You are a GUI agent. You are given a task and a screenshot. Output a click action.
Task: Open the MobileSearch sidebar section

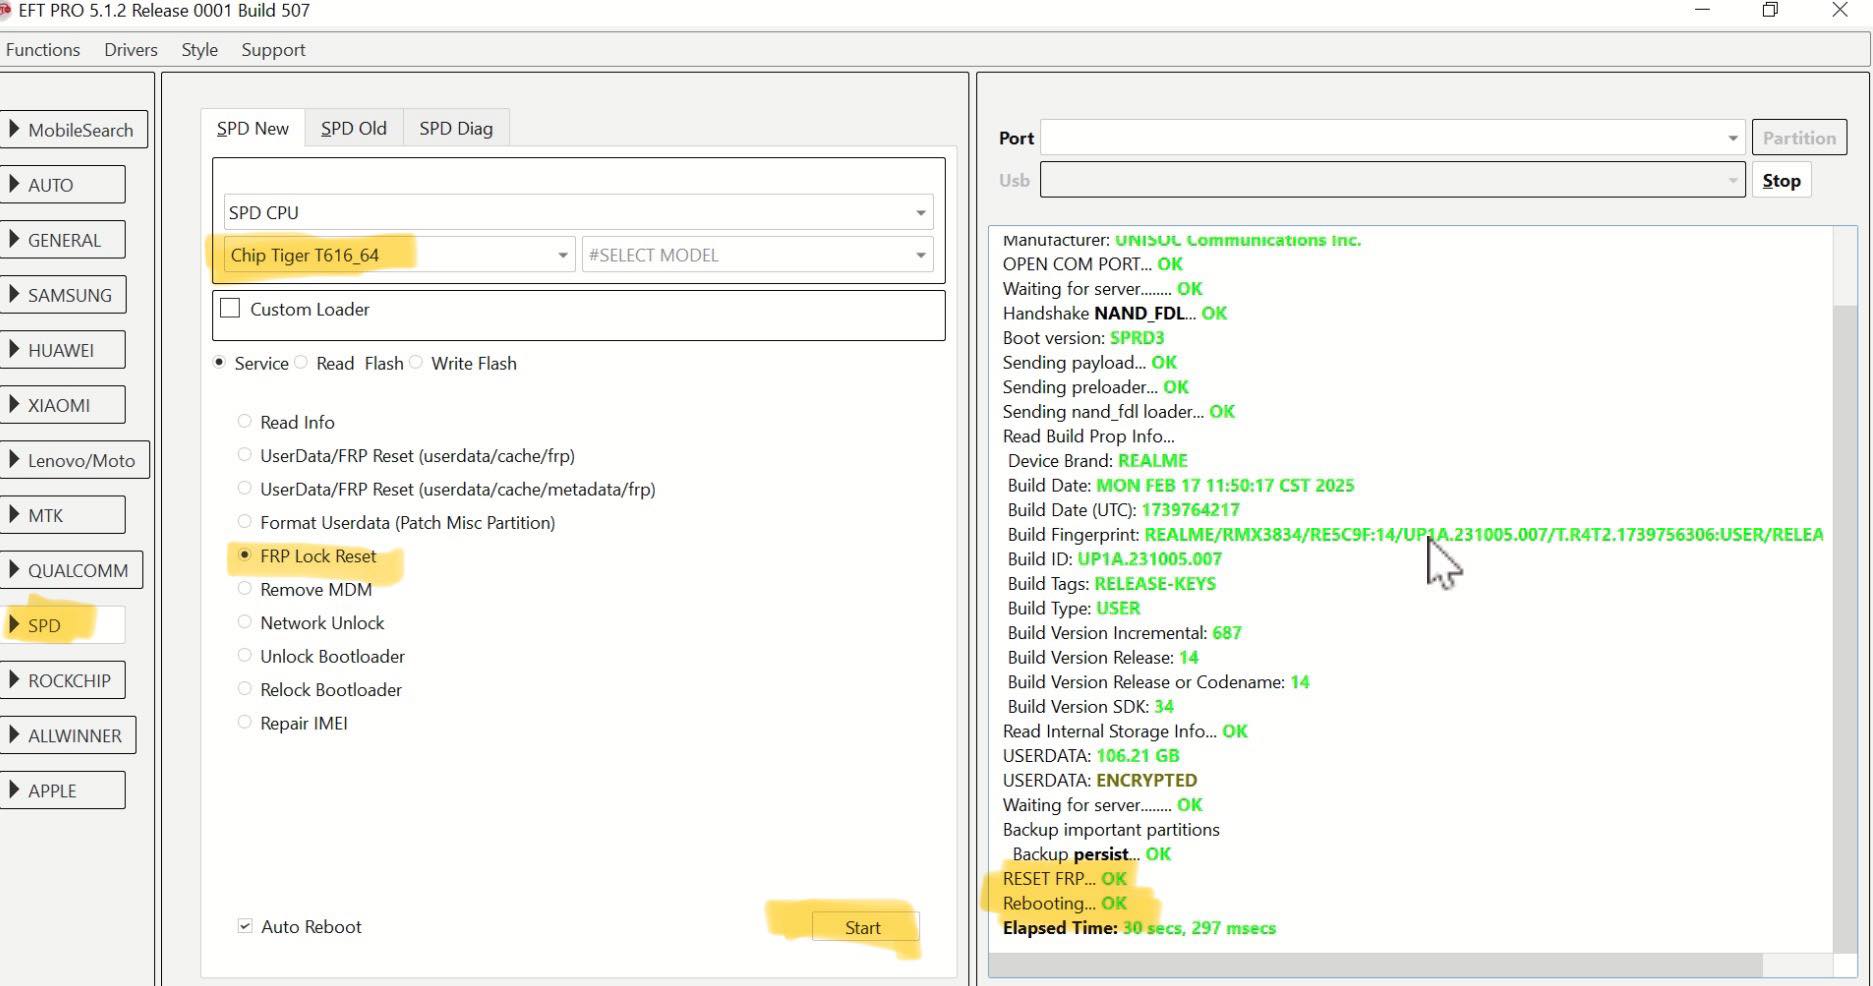point(74,130)
